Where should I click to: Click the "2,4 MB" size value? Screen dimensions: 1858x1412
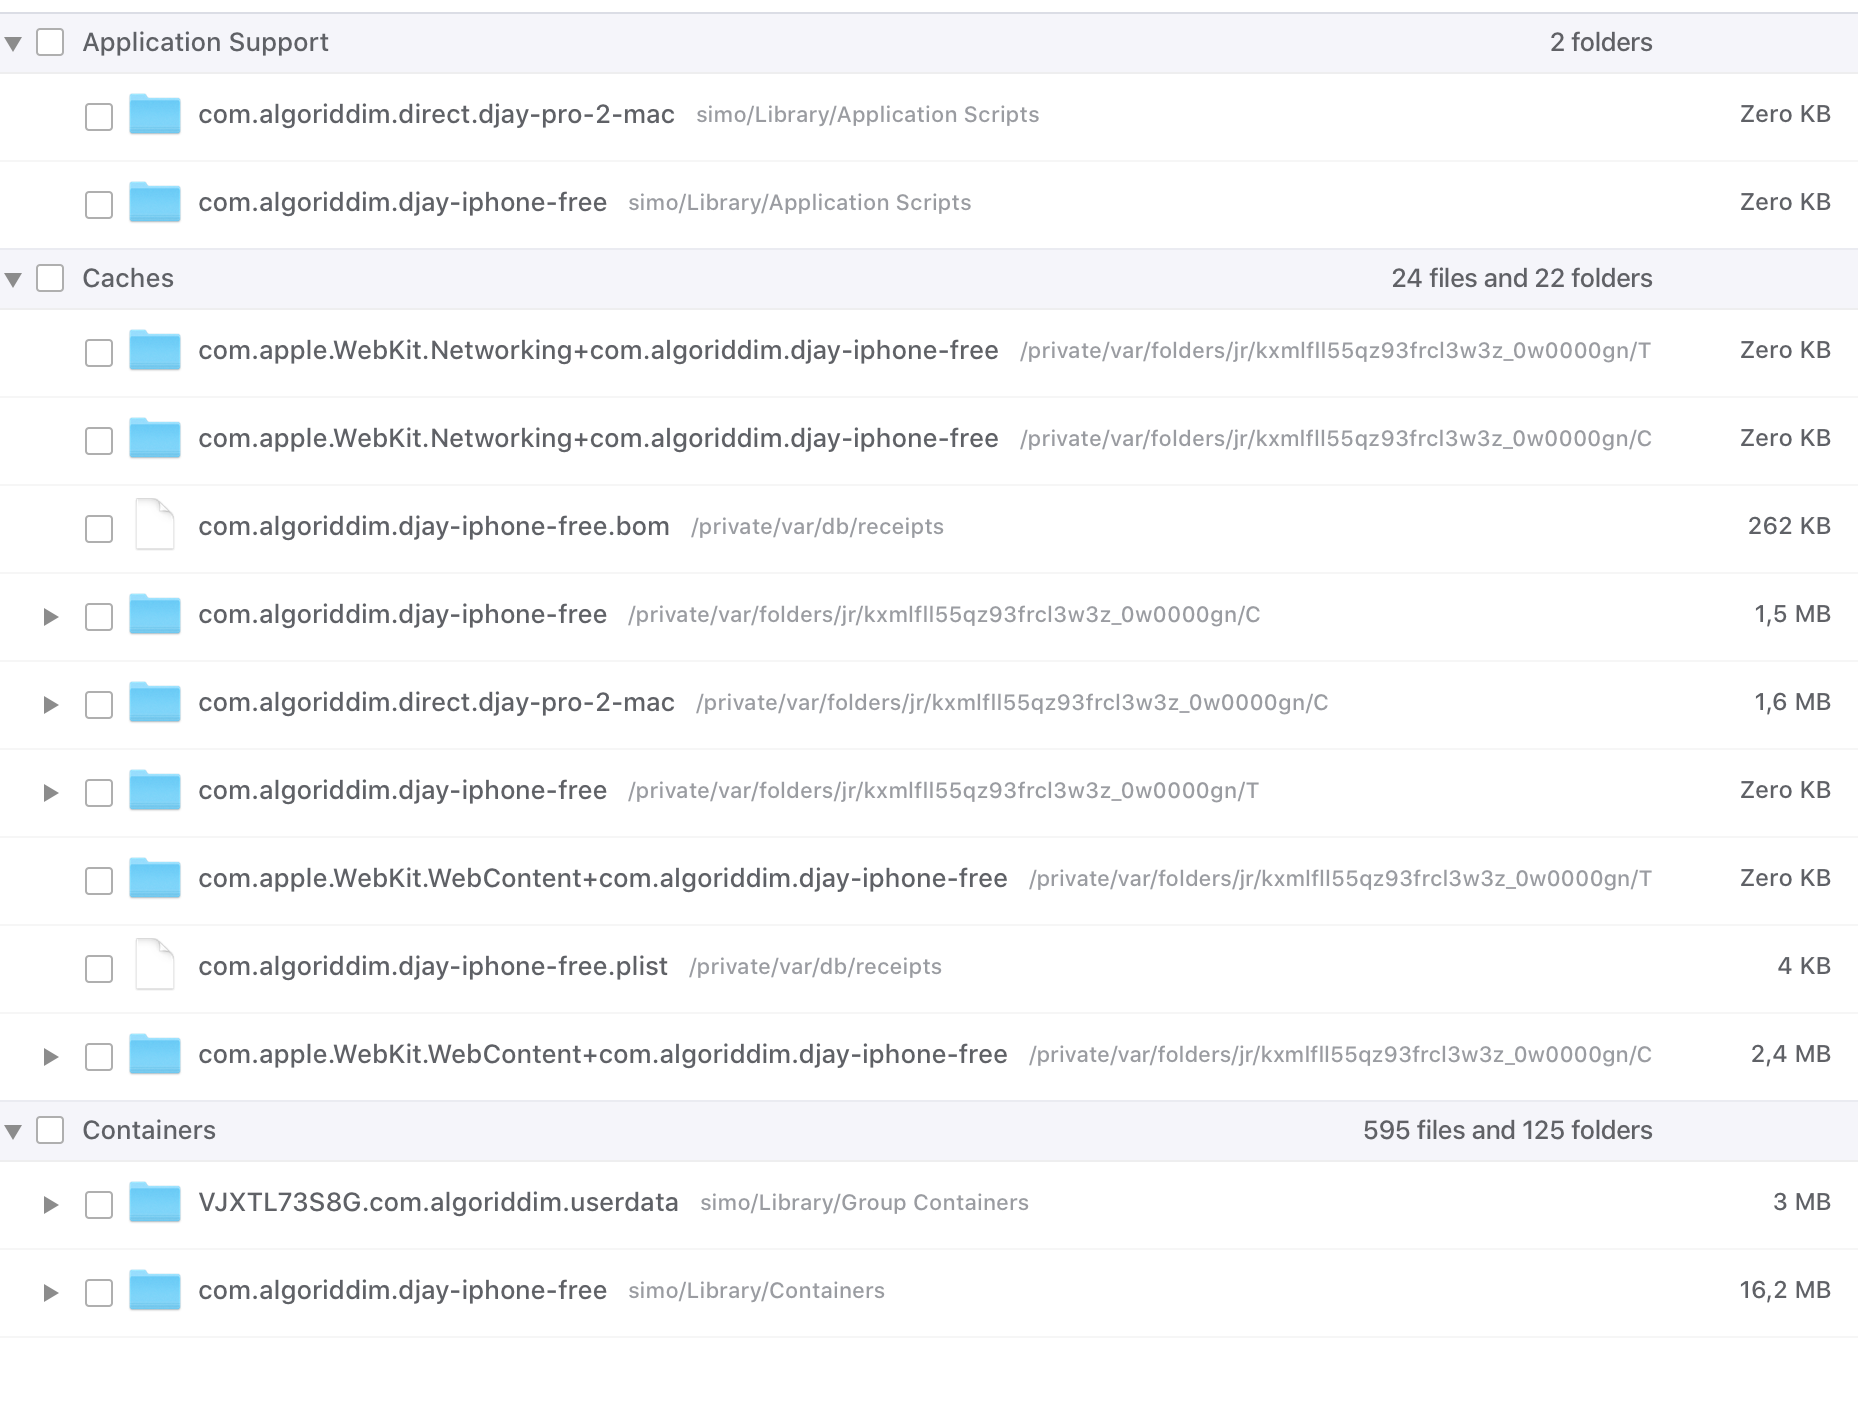tap(1791, 1054)
